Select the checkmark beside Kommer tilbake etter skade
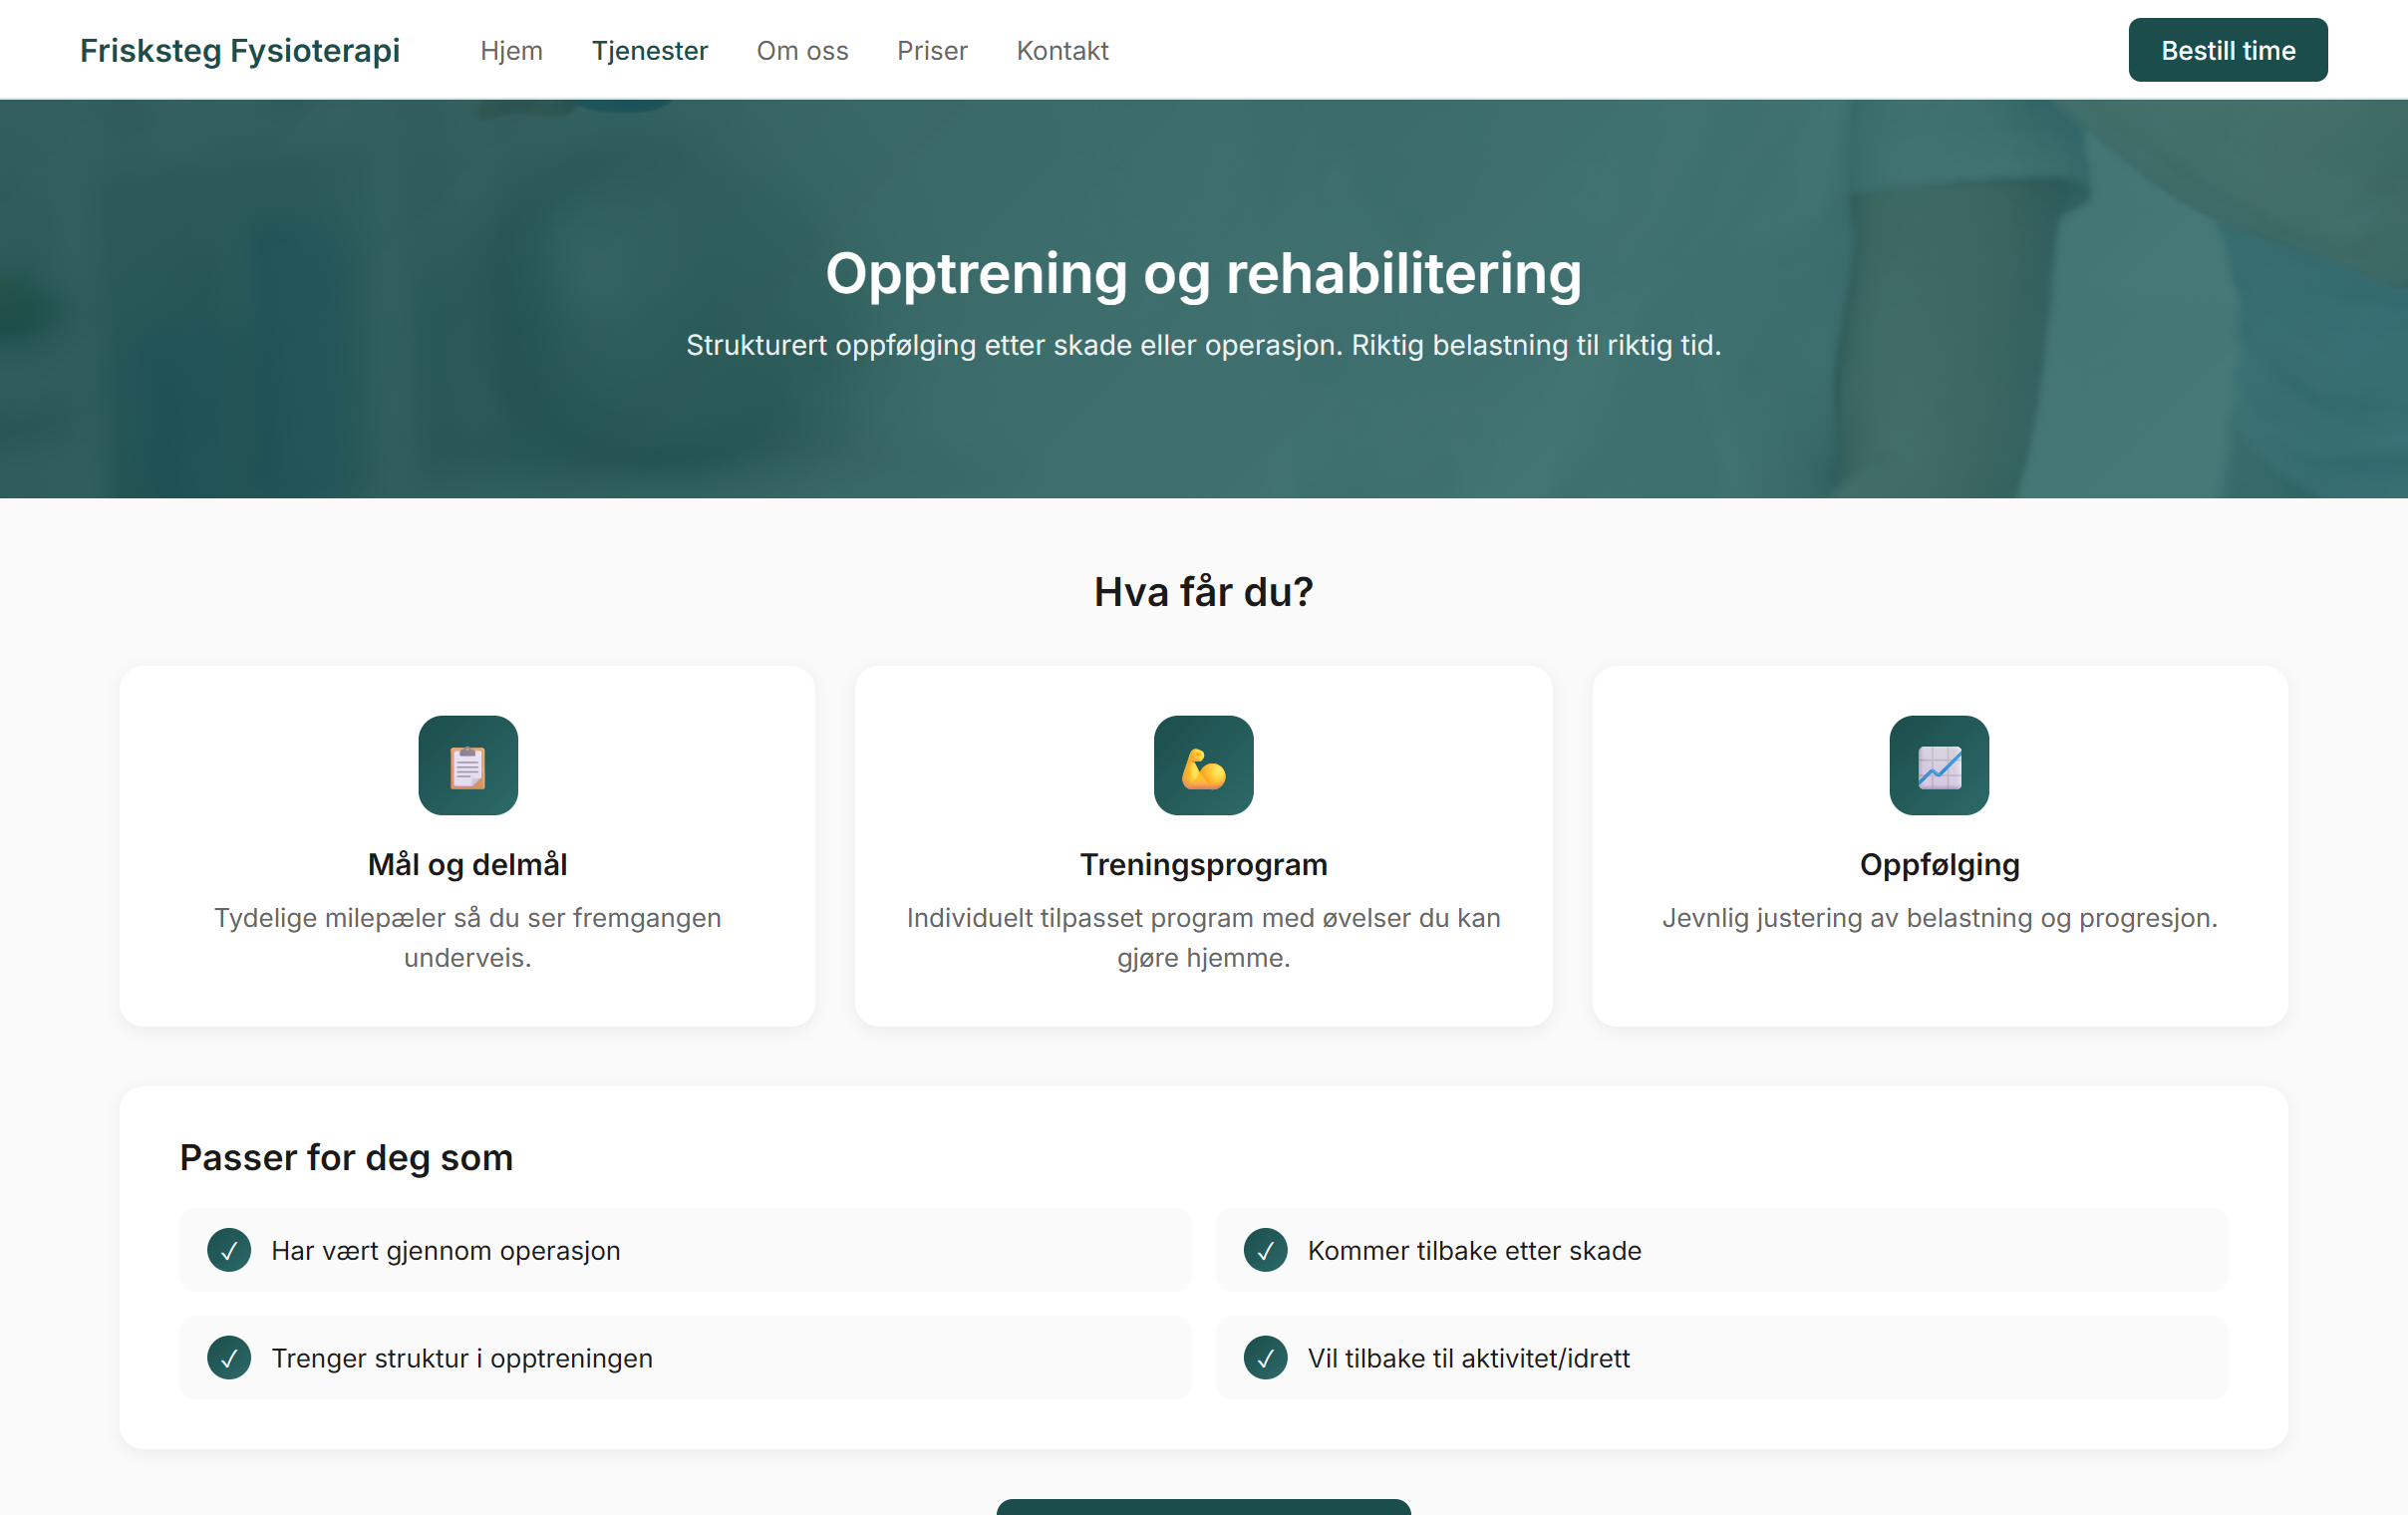Viewport: 2408px width, 1515px height. point(1266,1250)
